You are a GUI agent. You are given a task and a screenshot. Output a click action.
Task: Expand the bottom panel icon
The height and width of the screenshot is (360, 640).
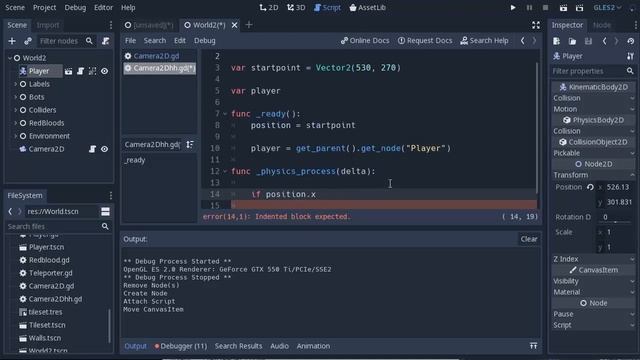coord(533,346)
